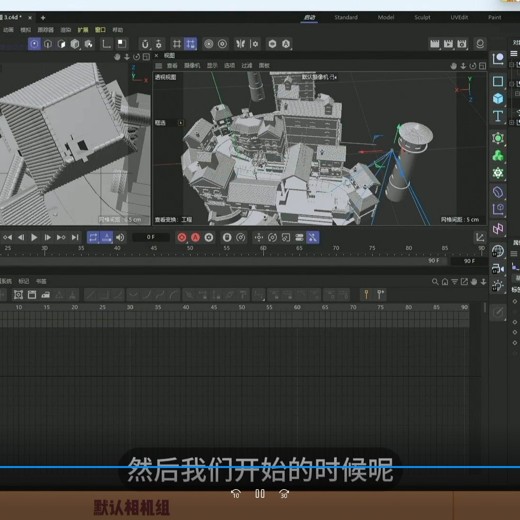Click the frame all icon in dope sheet toolbar
This screenshot has height=520, width=520.
(x=18, y=294)
